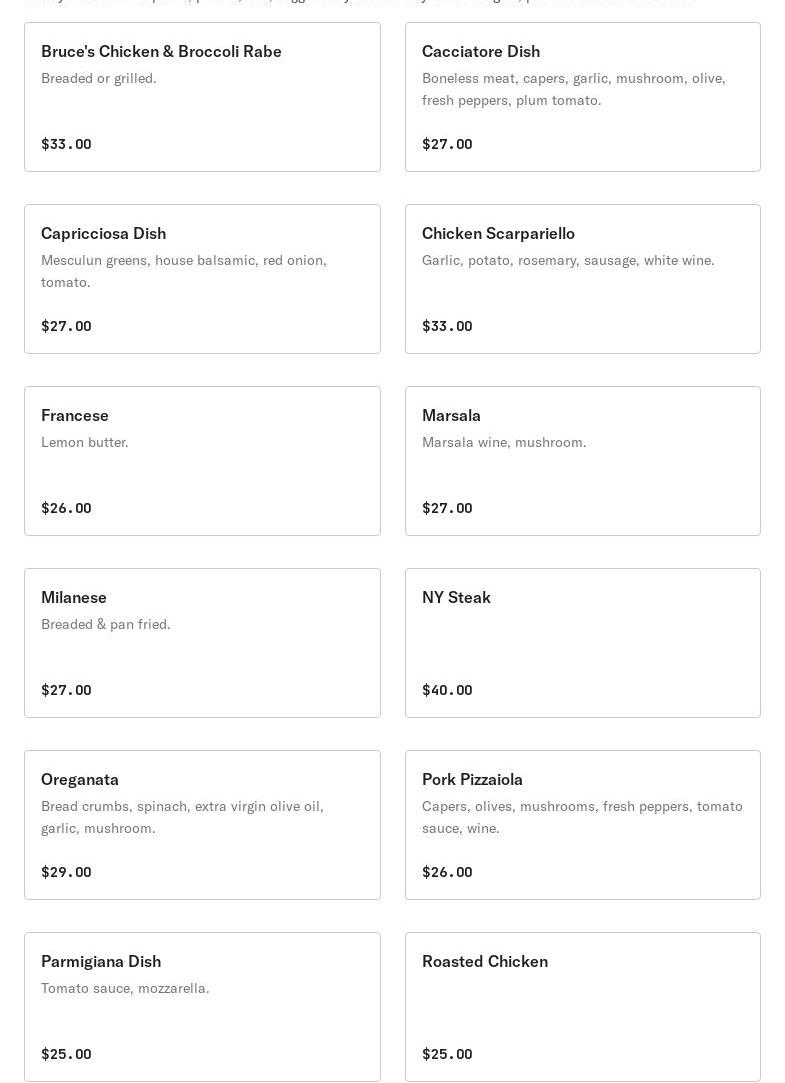The width and height of the screenshot is (785, 1083).
Task: Select the NY Steak card
Action: click(582, 643)
